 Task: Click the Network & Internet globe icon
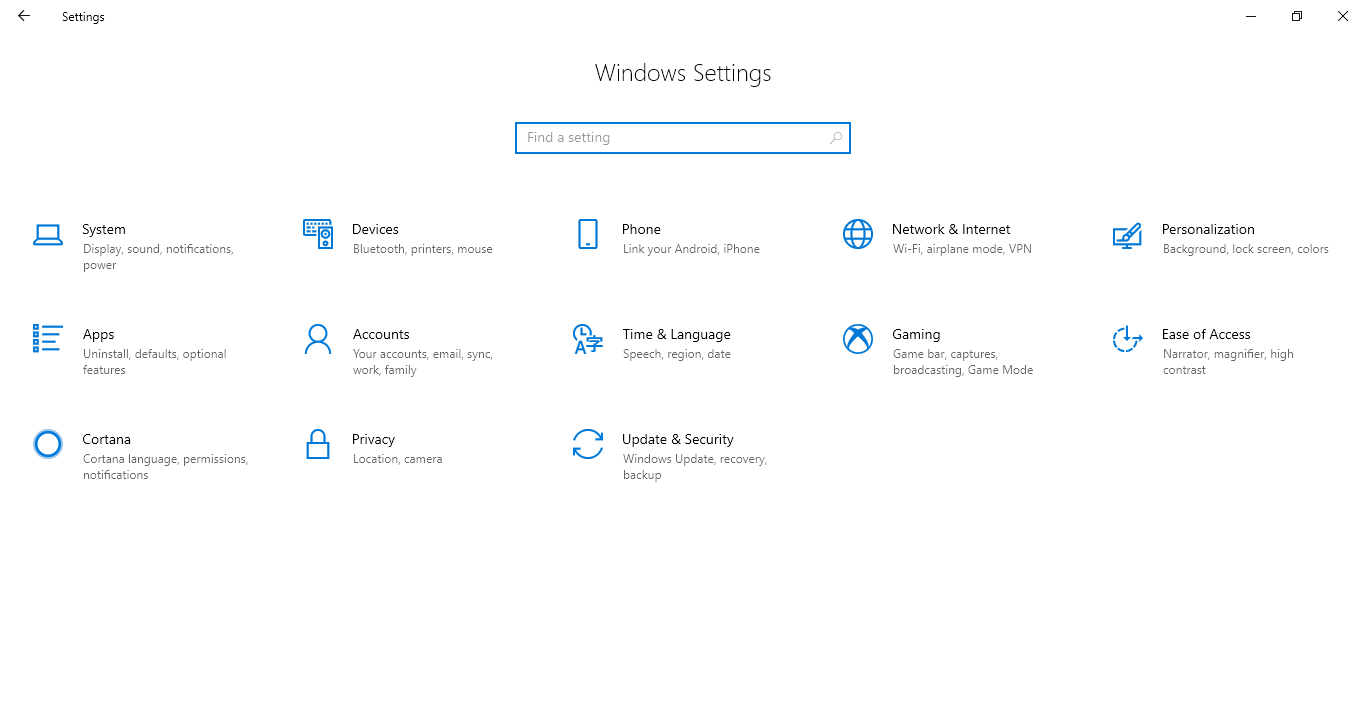point(858,234)
